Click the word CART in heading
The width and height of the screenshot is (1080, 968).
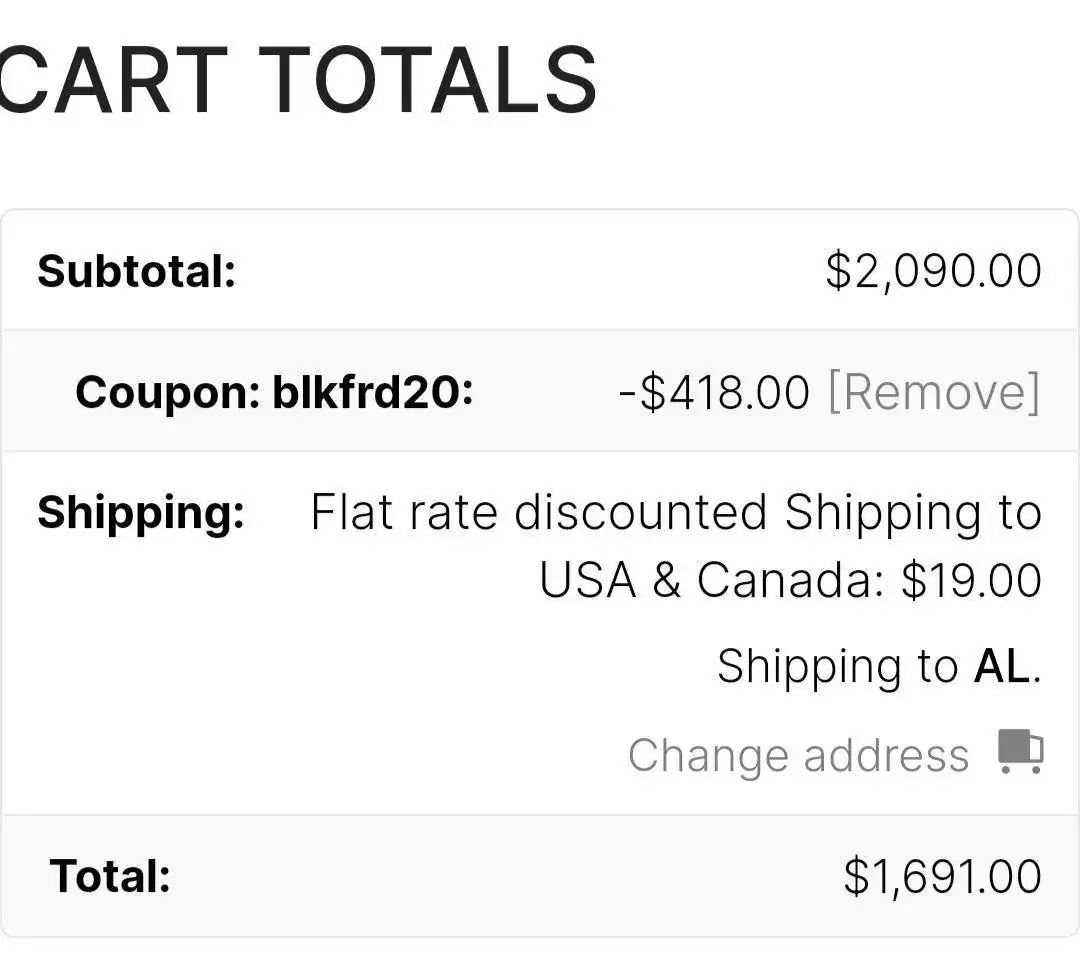click(112, 80)
